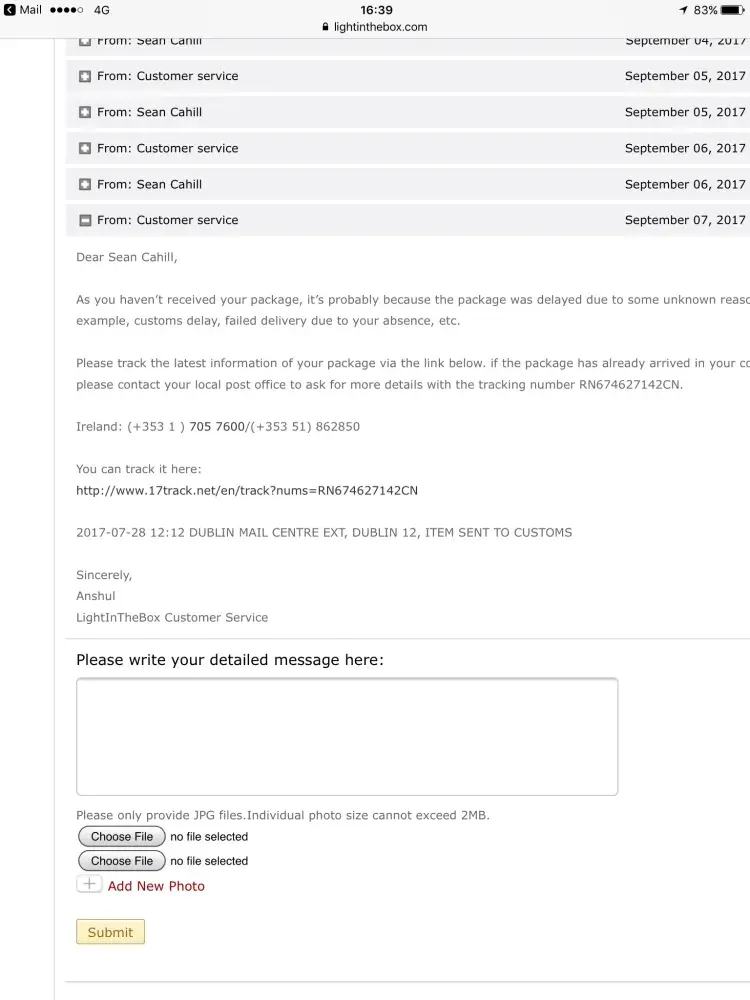This screenshot has height=1000, width=750.
Task: Submit the message form
Action: pos(110,932)
